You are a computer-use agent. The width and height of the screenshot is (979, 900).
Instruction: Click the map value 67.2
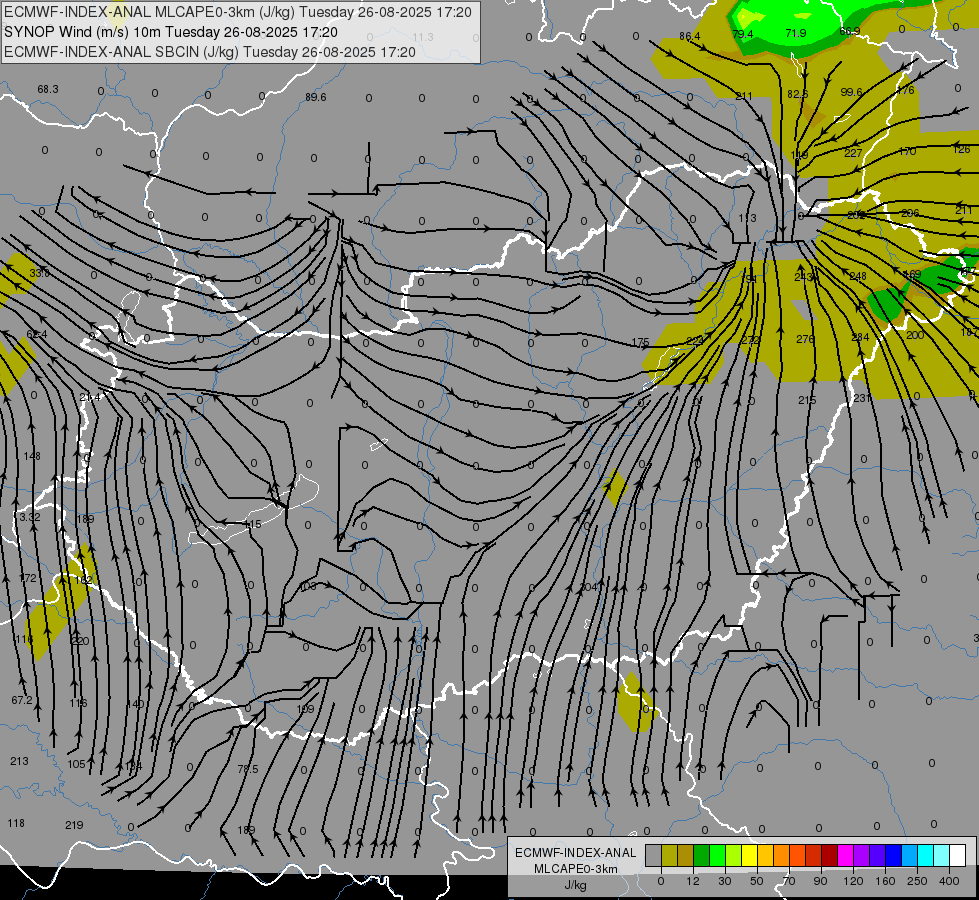[22, 700]
